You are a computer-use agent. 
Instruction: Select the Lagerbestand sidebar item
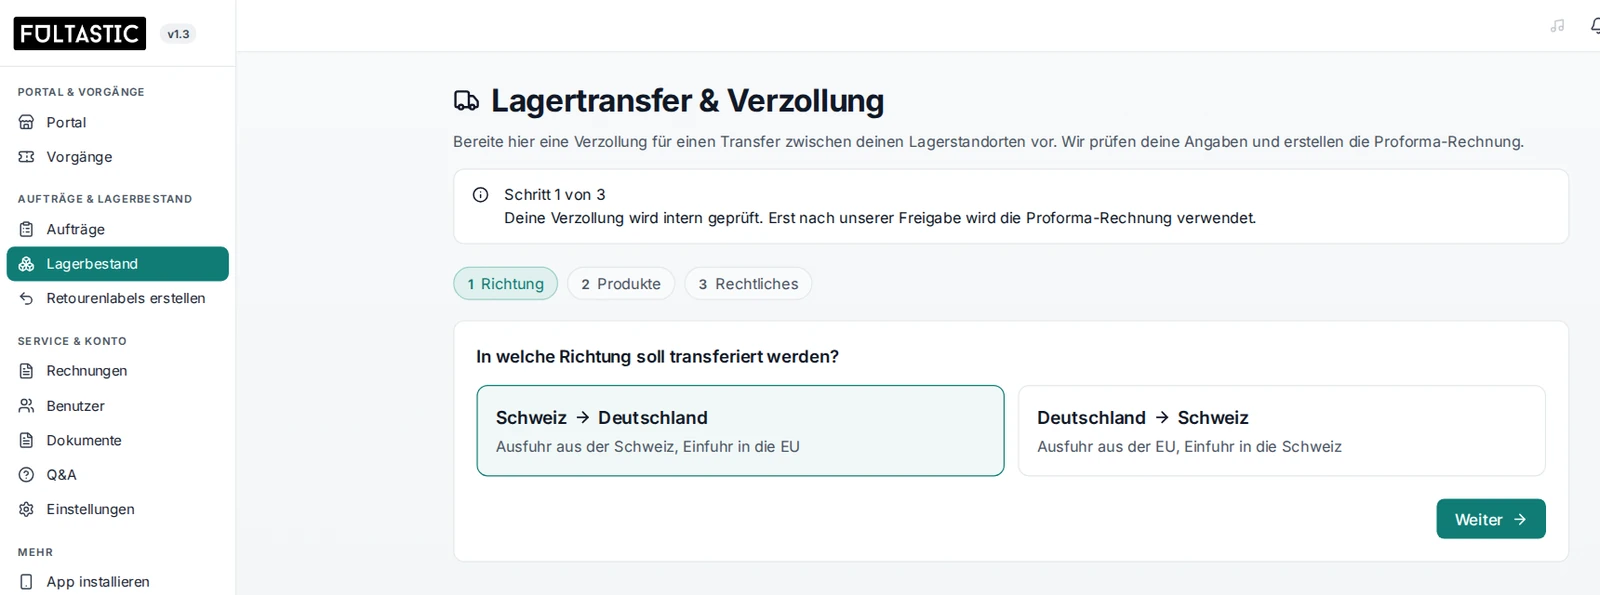tap(118, 264)
